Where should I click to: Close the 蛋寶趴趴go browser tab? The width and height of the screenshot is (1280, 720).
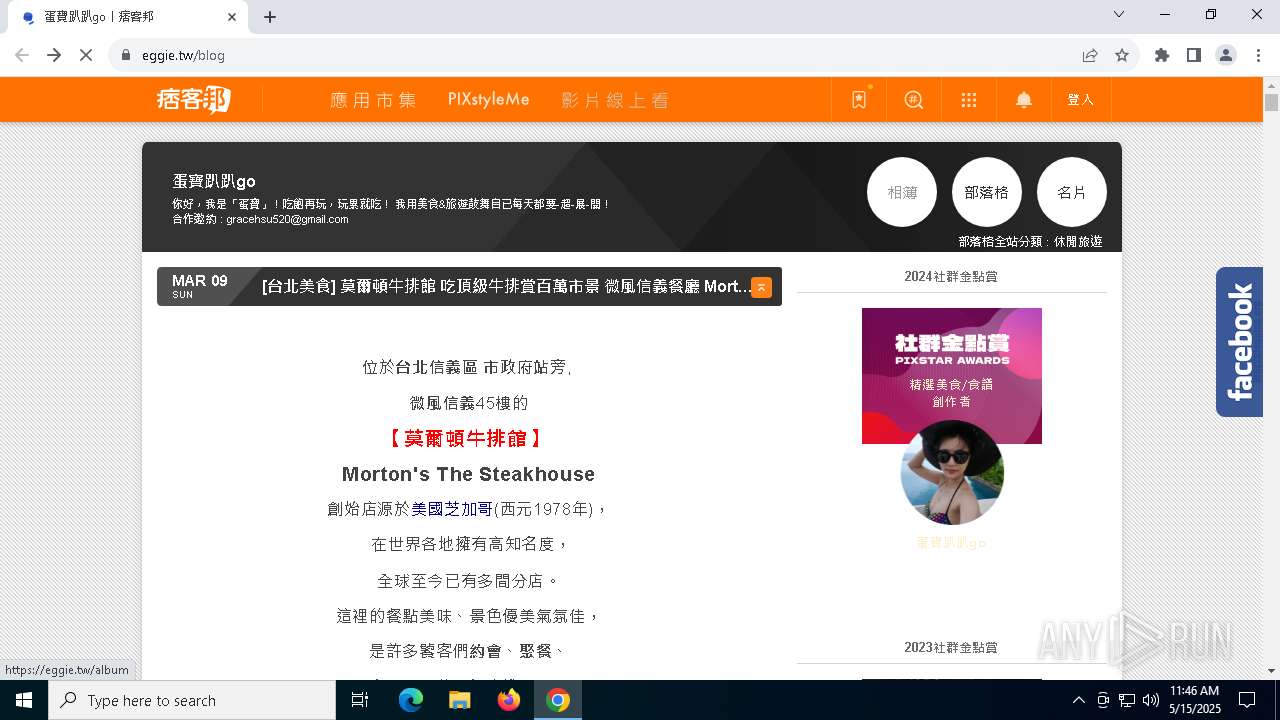[232, 17]
